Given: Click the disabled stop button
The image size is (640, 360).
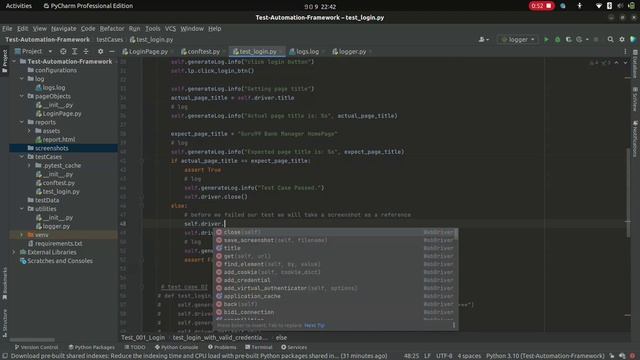Looking at the screenshot, I should (596, 40).
